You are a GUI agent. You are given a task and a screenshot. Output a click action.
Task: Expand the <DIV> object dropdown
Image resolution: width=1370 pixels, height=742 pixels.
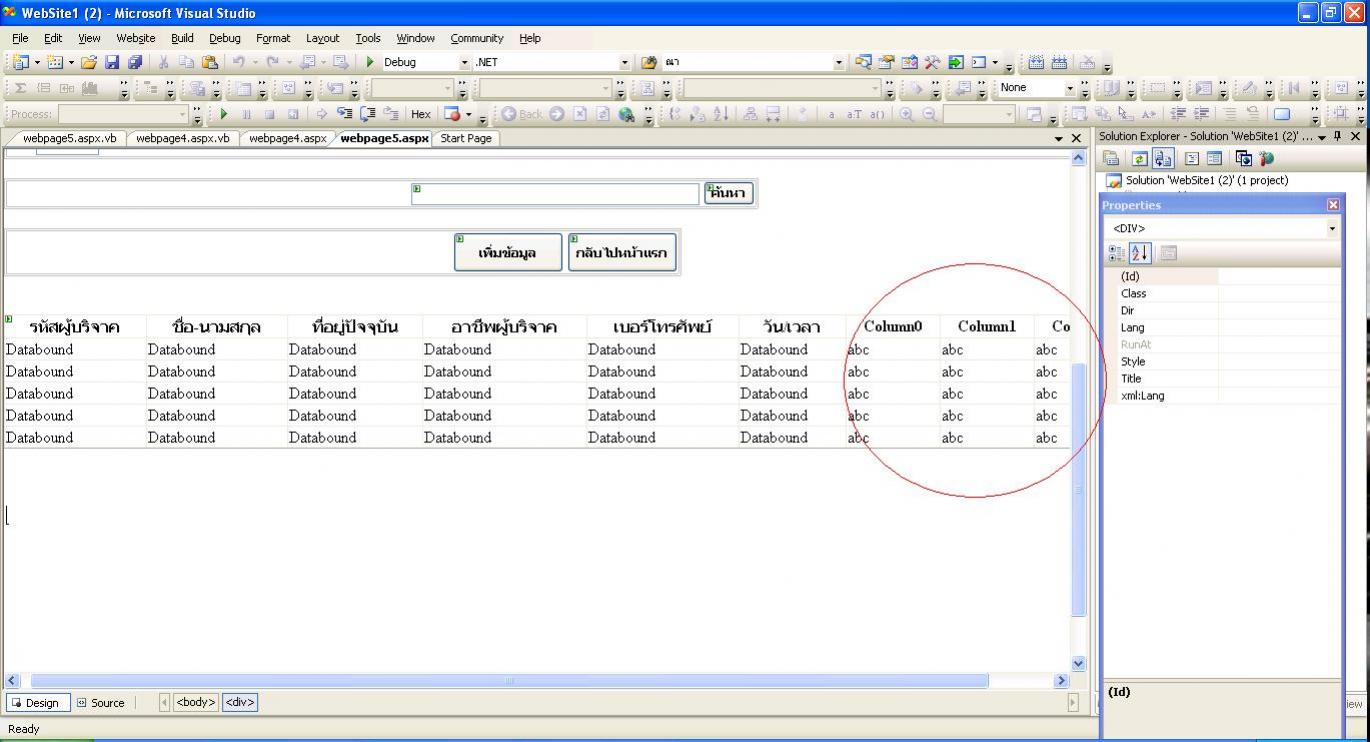click(1331, 229)
